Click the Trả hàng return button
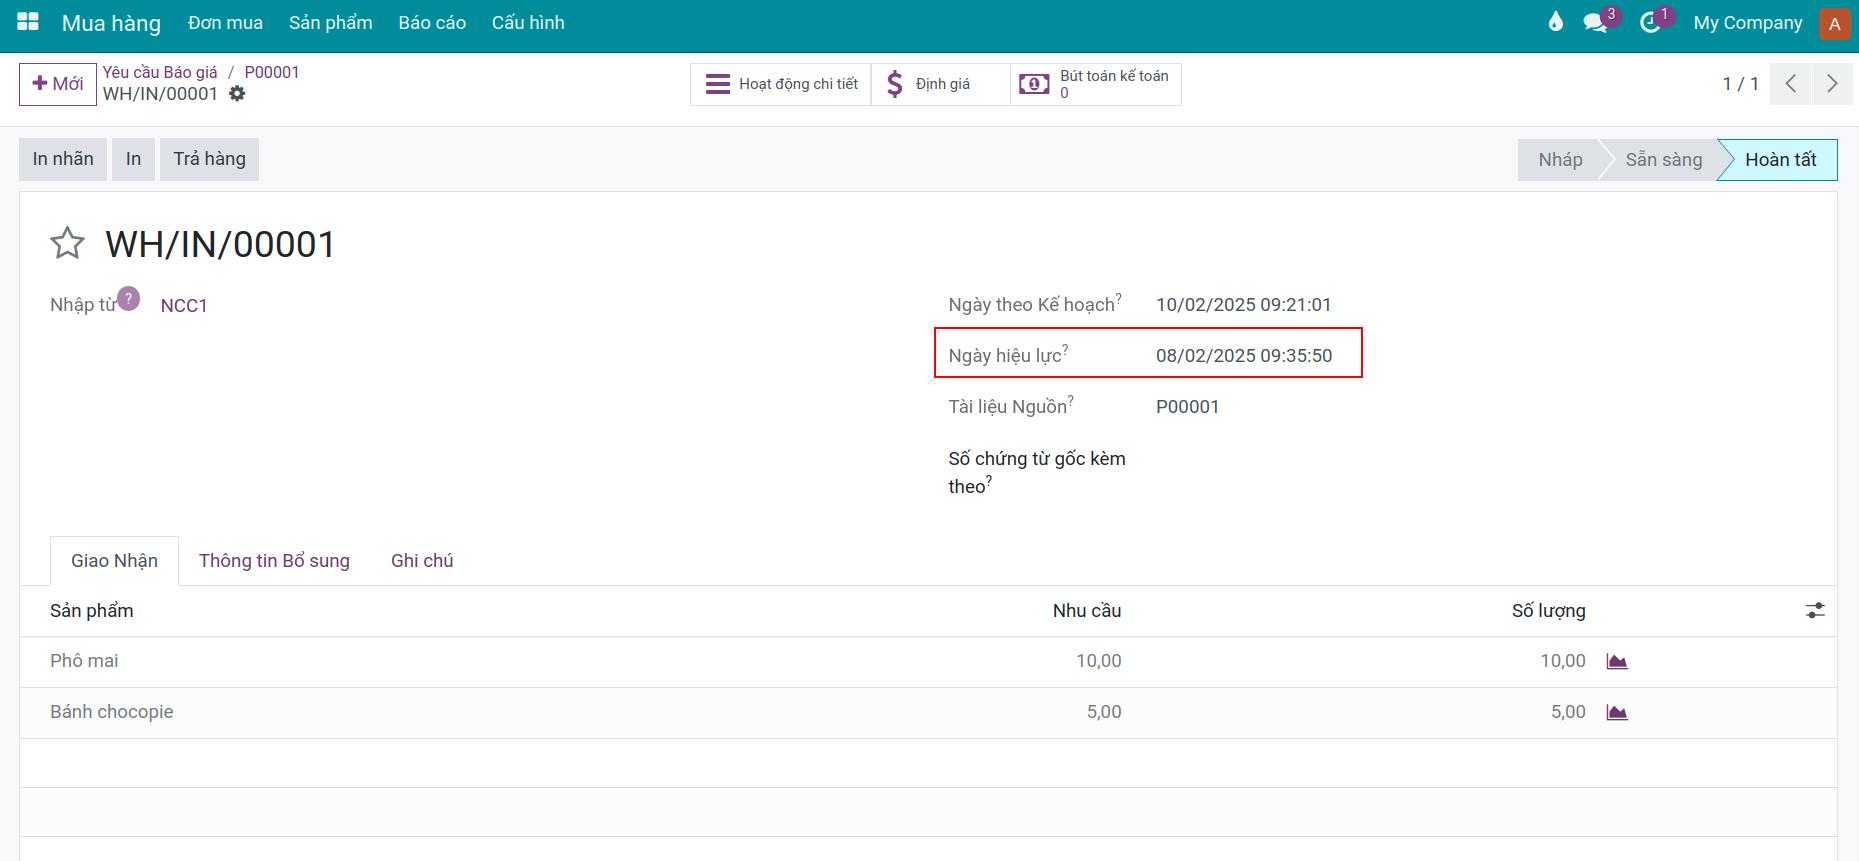This screenshot has width=1859, height=861. click(x=210, y=159)
